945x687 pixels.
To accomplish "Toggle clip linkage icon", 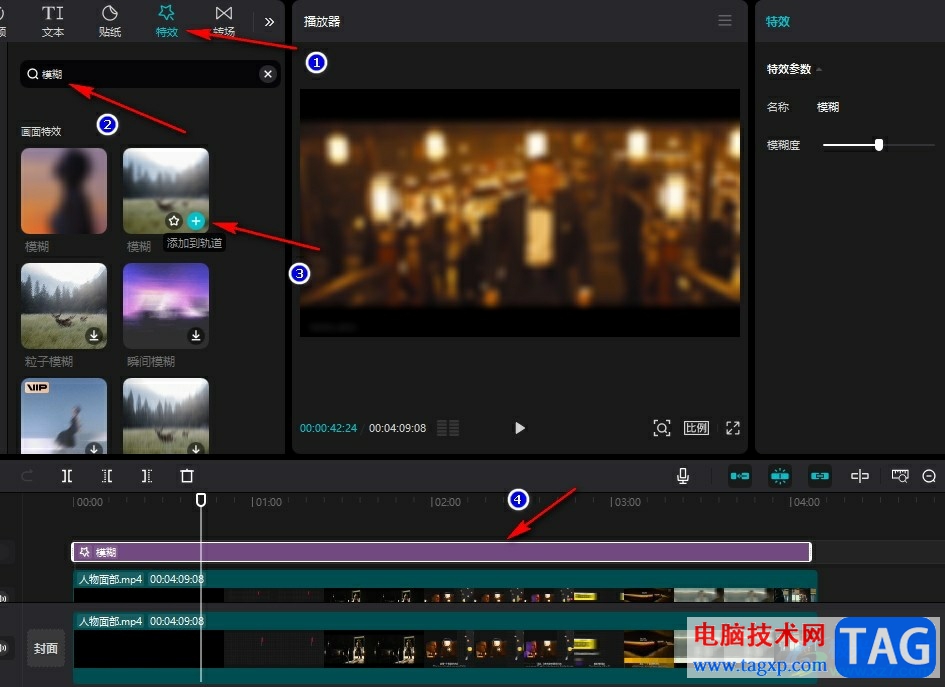I will click(820, 476).
